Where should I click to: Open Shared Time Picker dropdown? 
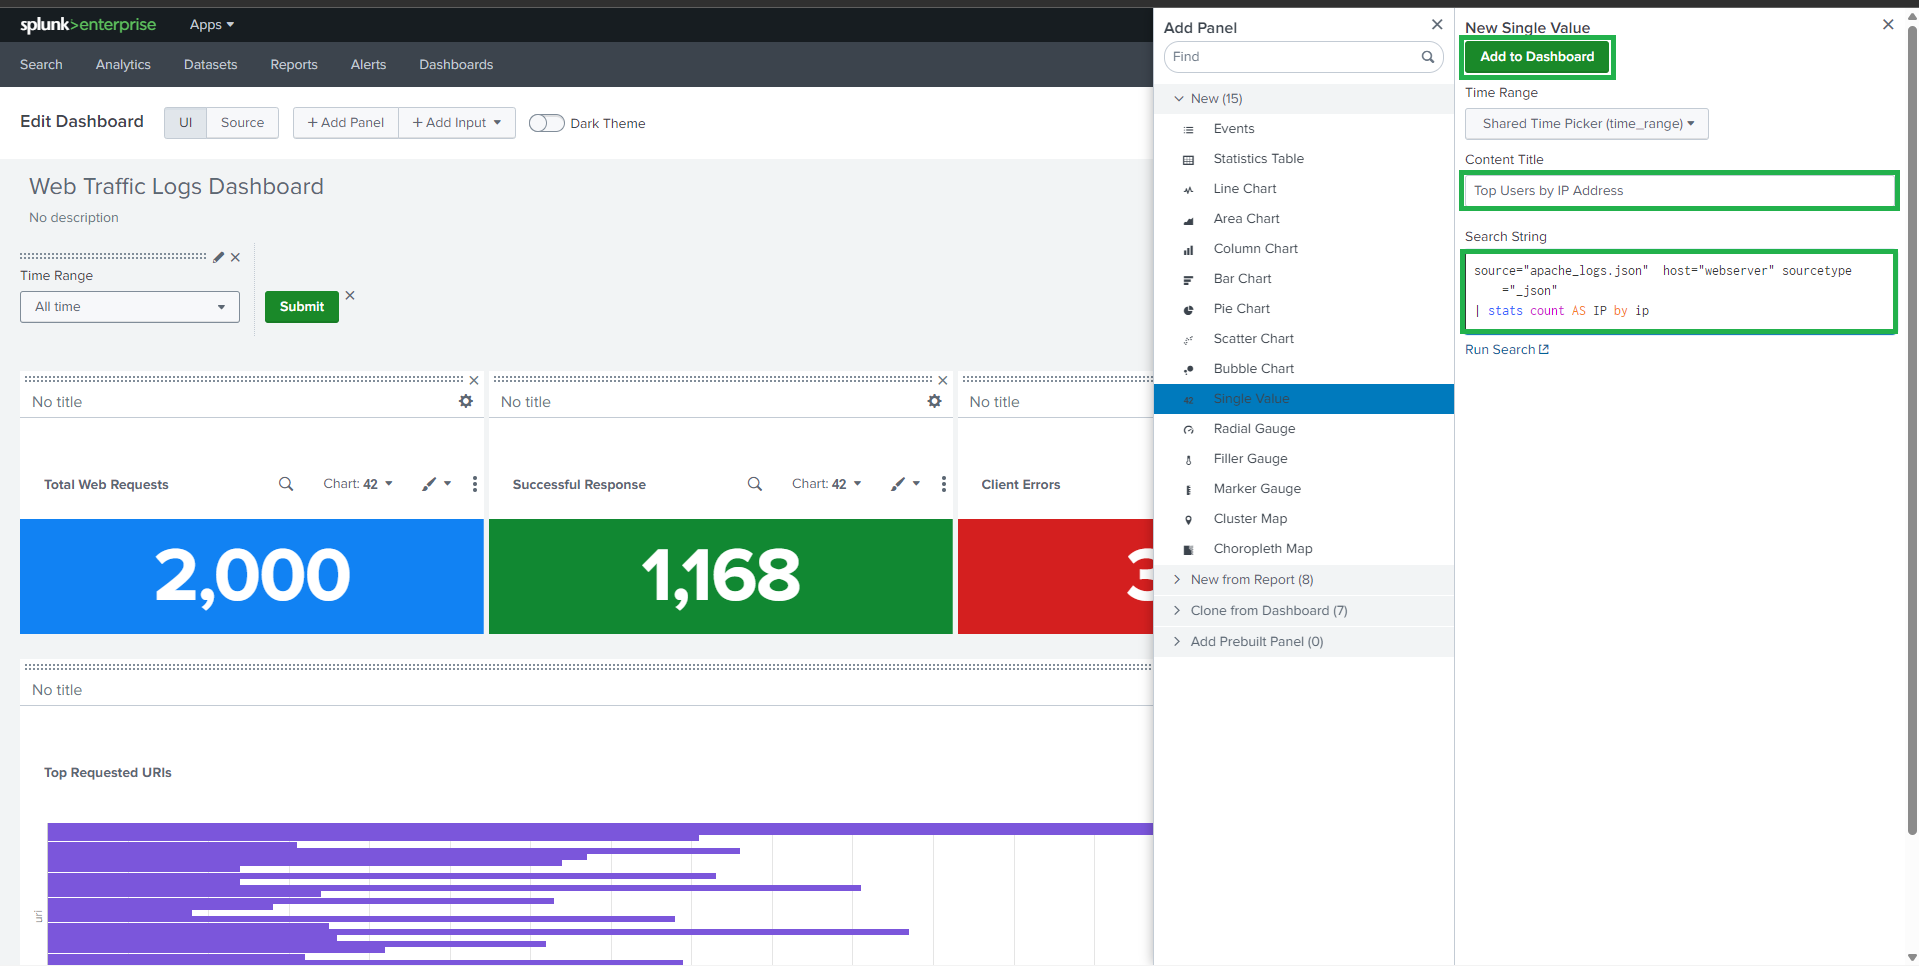[1587, 124]
